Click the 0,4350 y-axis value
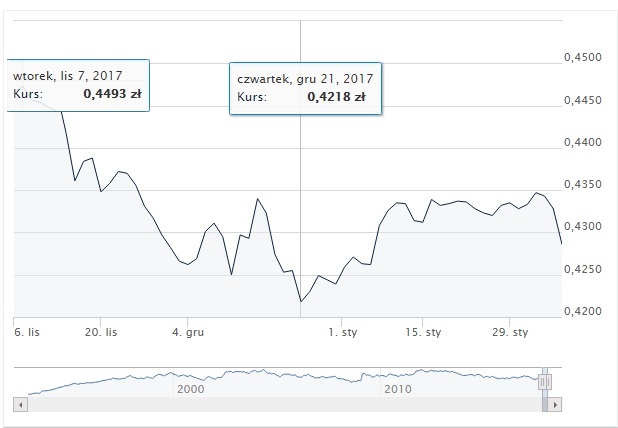Image resolution: width=618 pixels, height=428 pixels. (x=583, y=184)
